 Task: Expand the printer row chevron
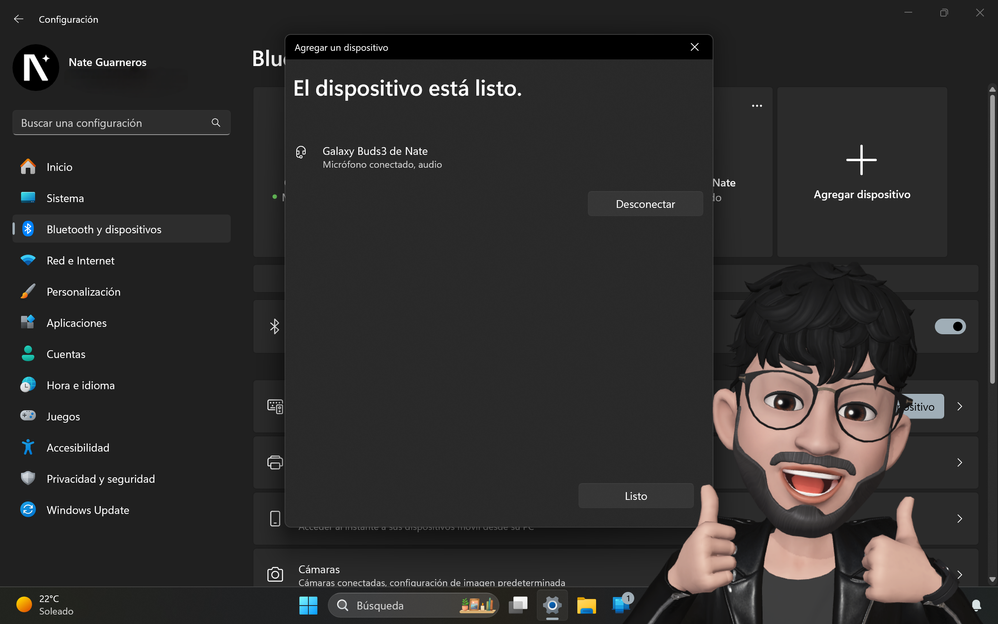[960, 462]
